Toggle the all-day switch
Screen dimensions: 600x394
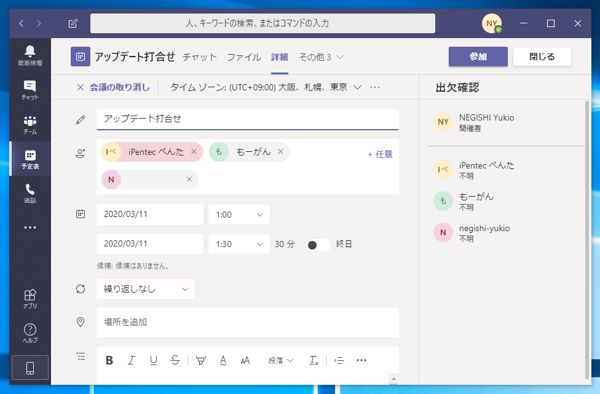[x=318, y=245]
